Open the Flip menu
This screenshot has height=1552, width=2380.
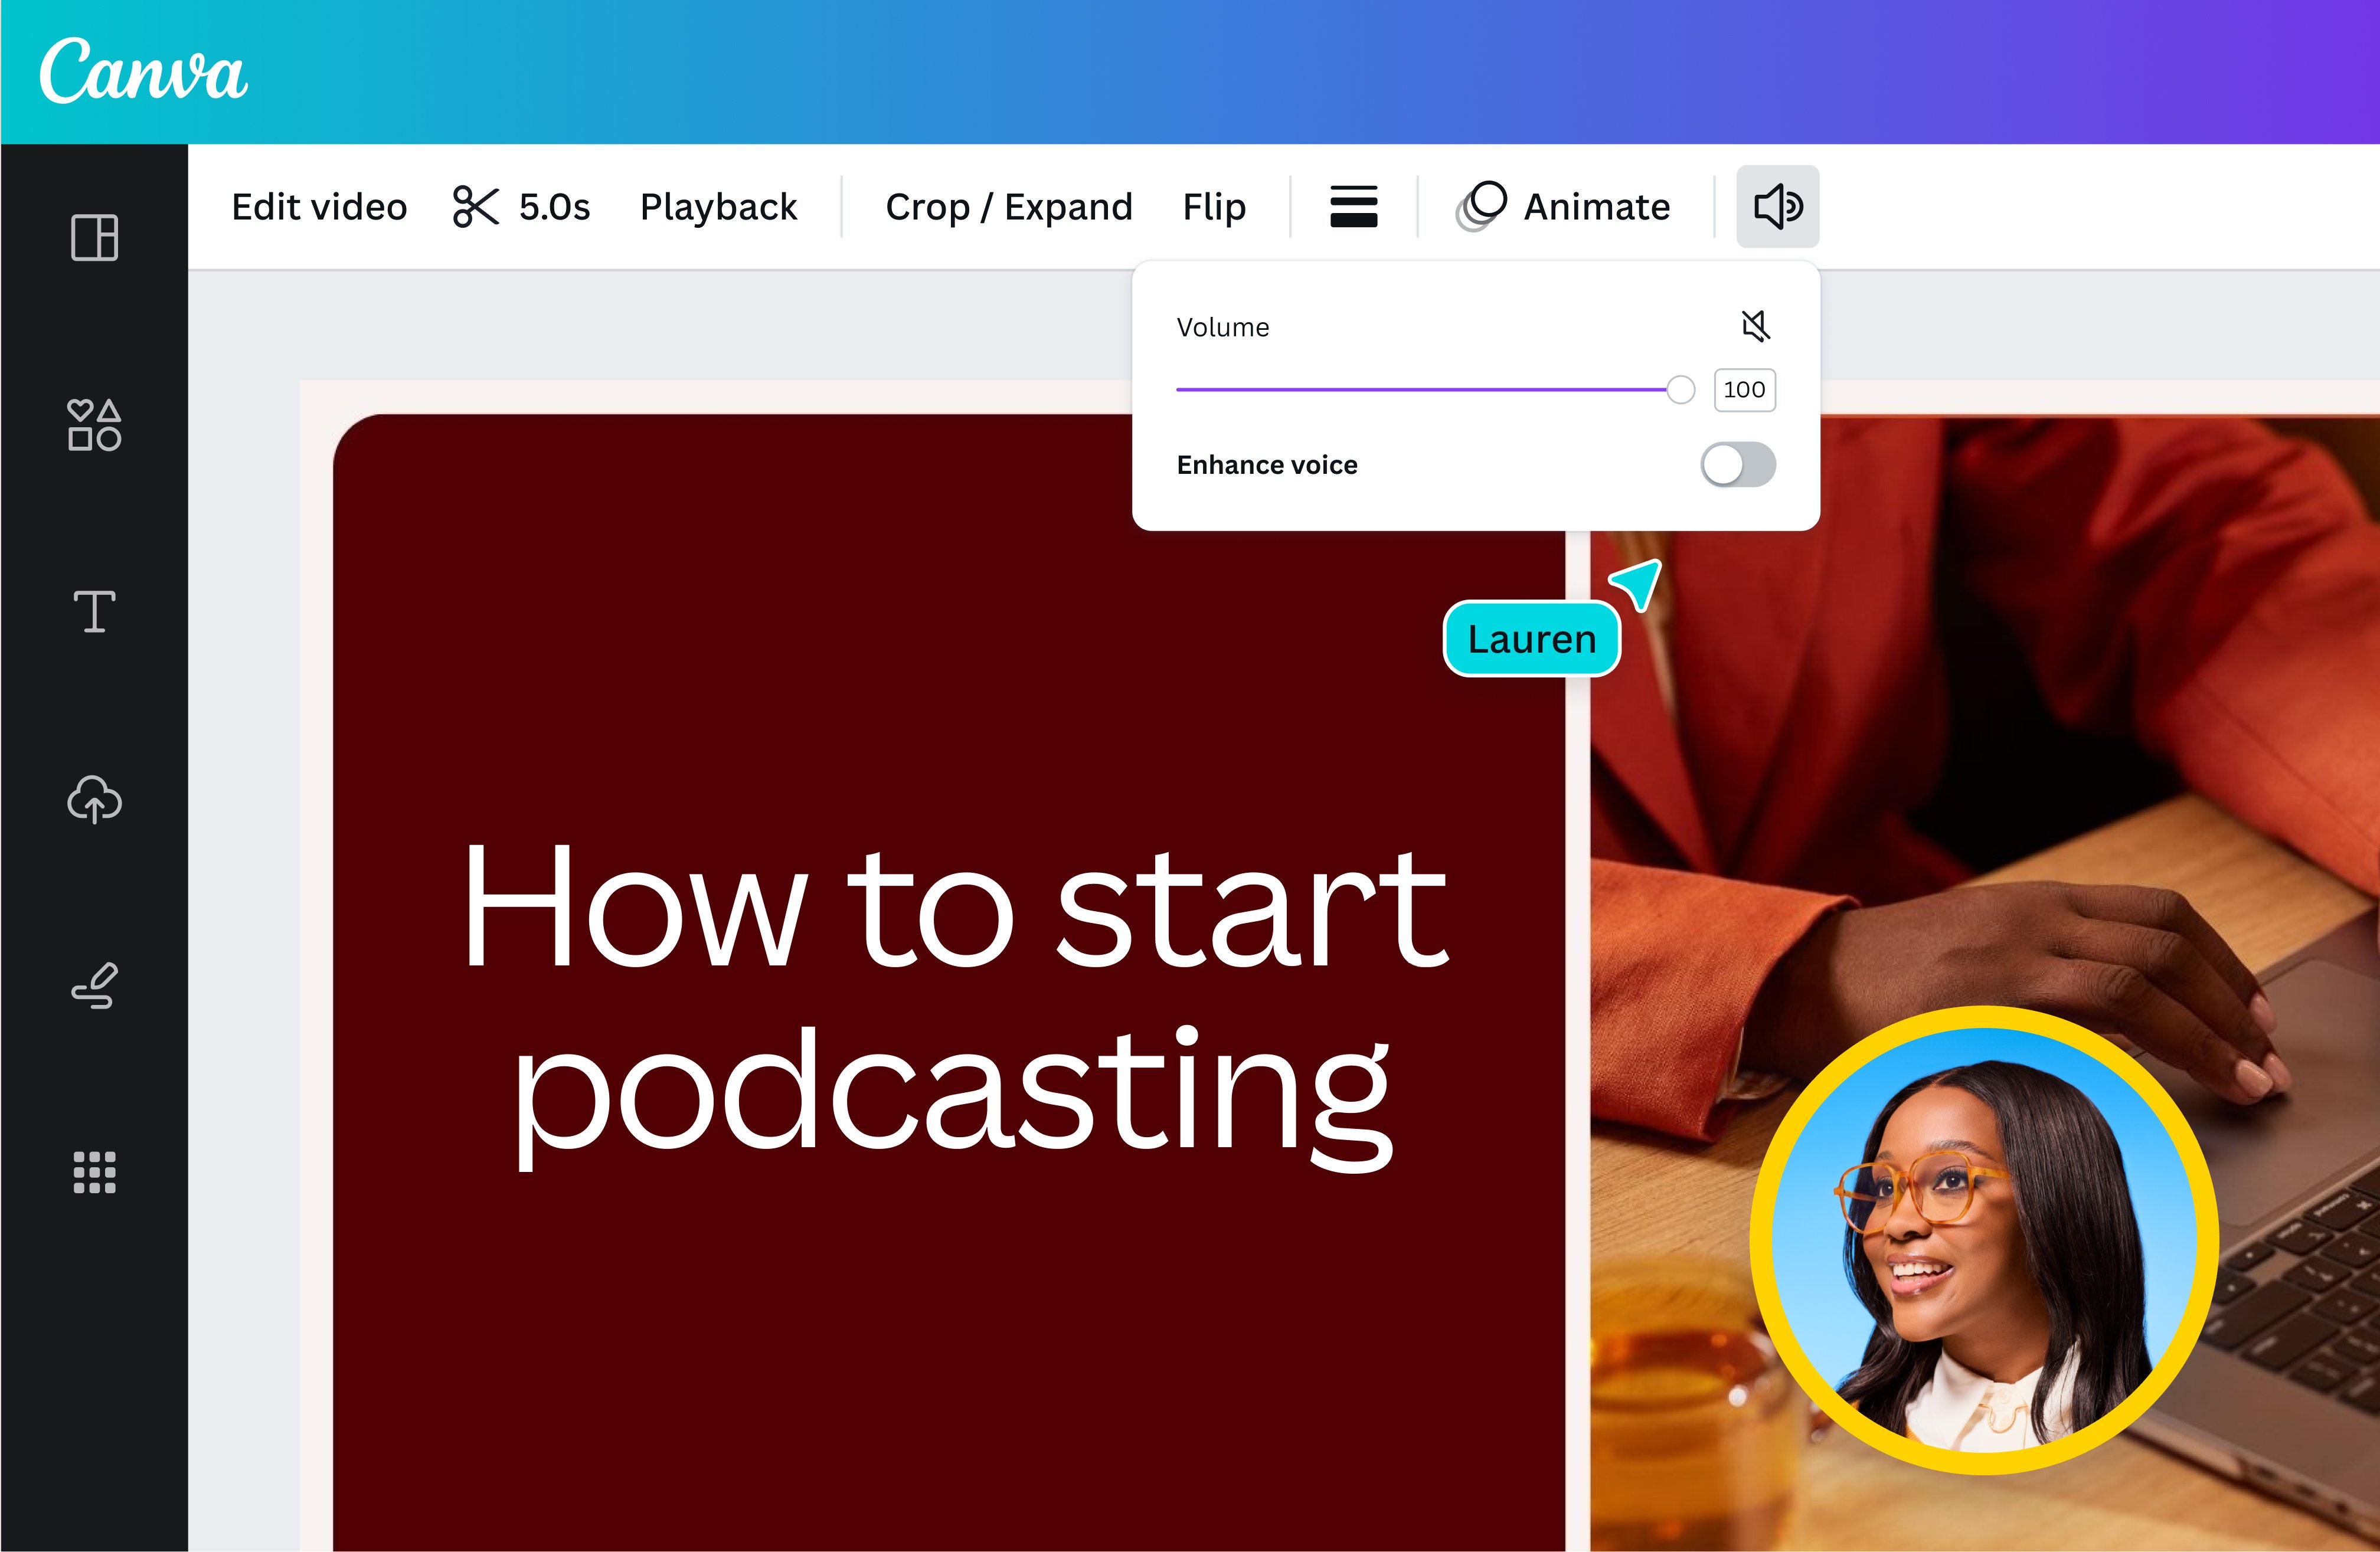[x=1214, y=206]
